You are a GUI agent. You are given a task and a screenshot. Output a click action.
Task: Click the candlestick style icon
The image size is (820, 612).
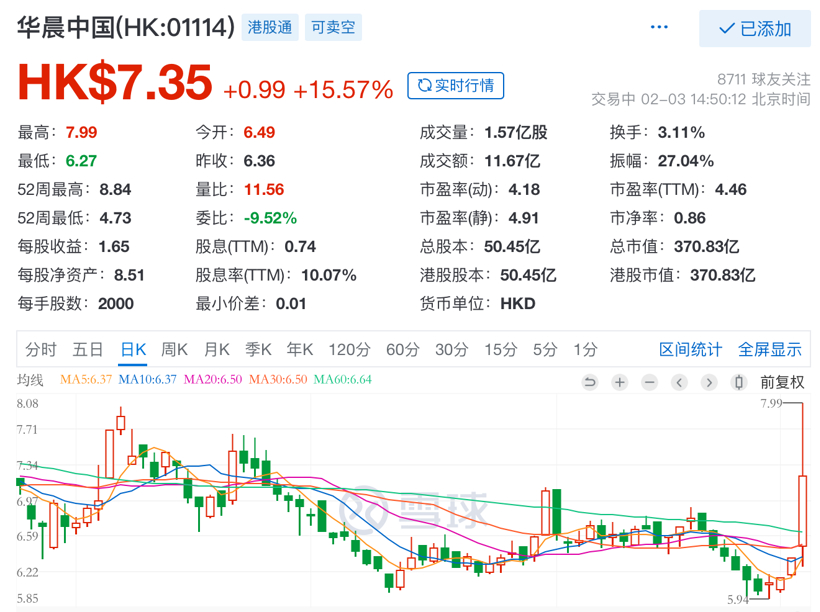(x=739, y=382)
